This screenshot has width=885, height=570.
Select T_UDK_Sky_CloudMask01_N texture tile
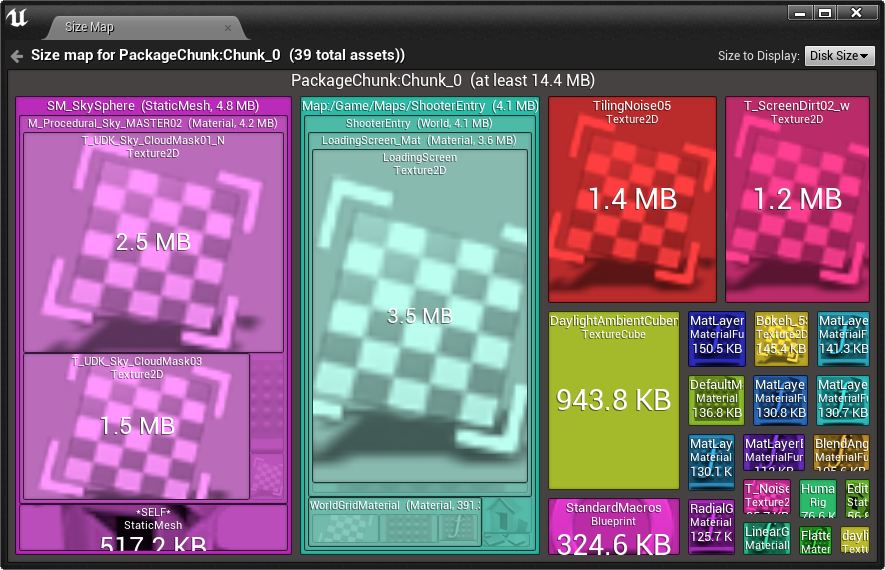click(153, 243)
